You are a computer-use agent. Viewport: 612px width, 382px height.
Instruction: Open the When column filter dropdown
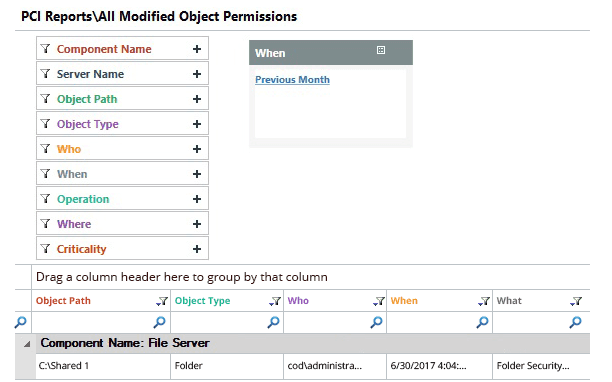tap(484, 301)
